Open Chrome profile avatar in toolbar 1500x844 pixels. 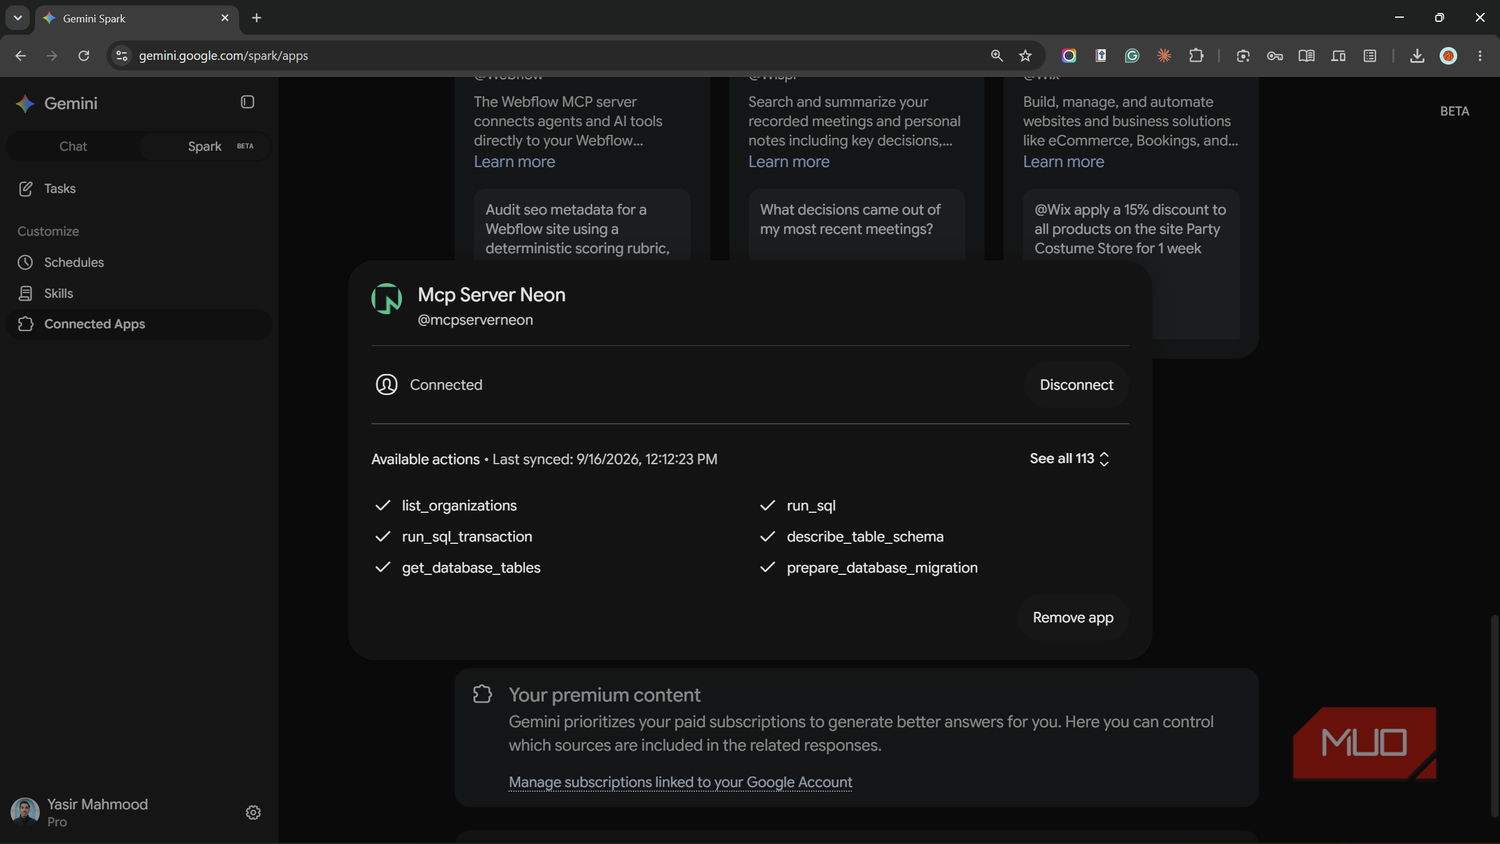click(x=1448, y=56)
